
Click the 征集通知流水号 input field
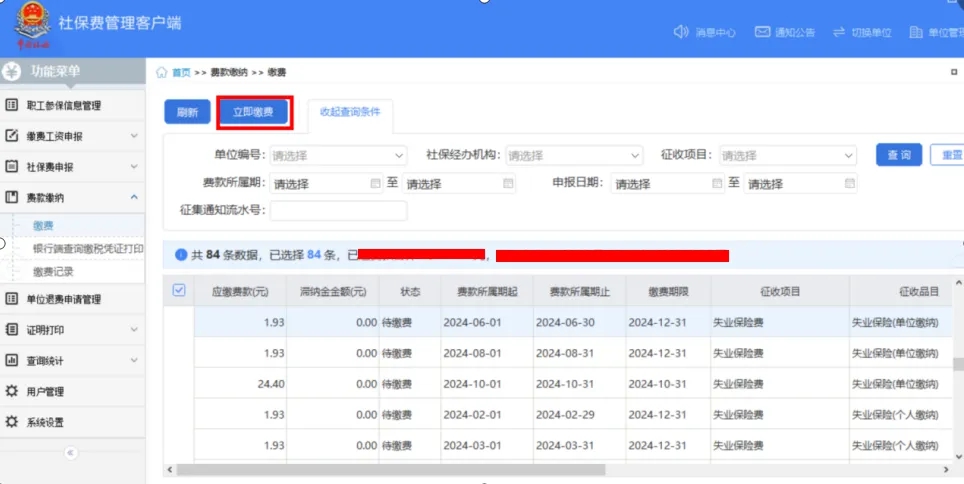pyautogui.click(x=338, y=210)
